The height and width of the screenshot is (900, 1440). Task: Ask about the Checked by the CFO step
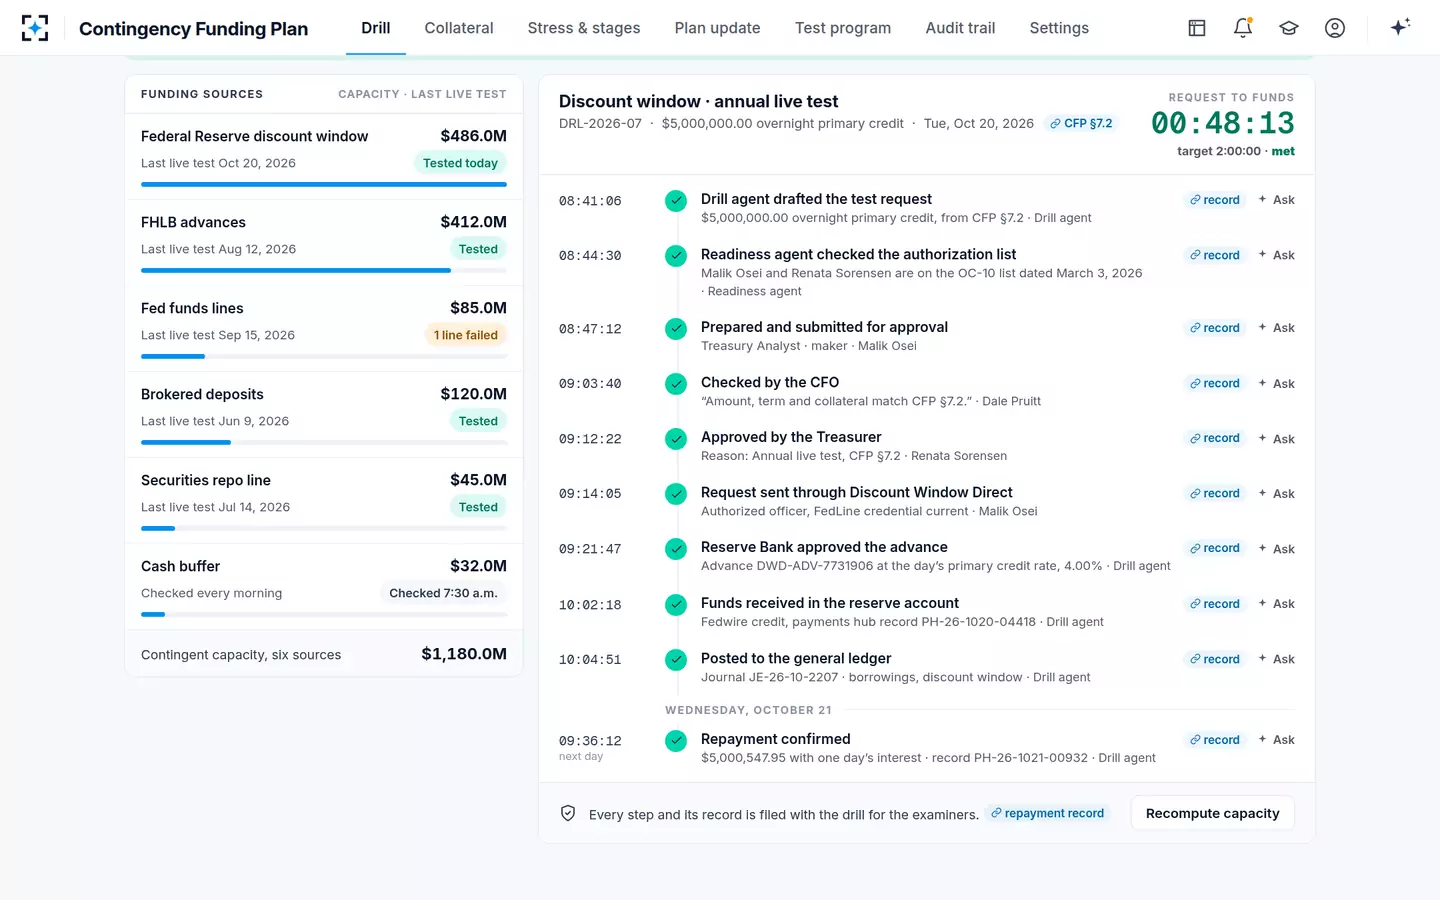(x=1277, y=384)
